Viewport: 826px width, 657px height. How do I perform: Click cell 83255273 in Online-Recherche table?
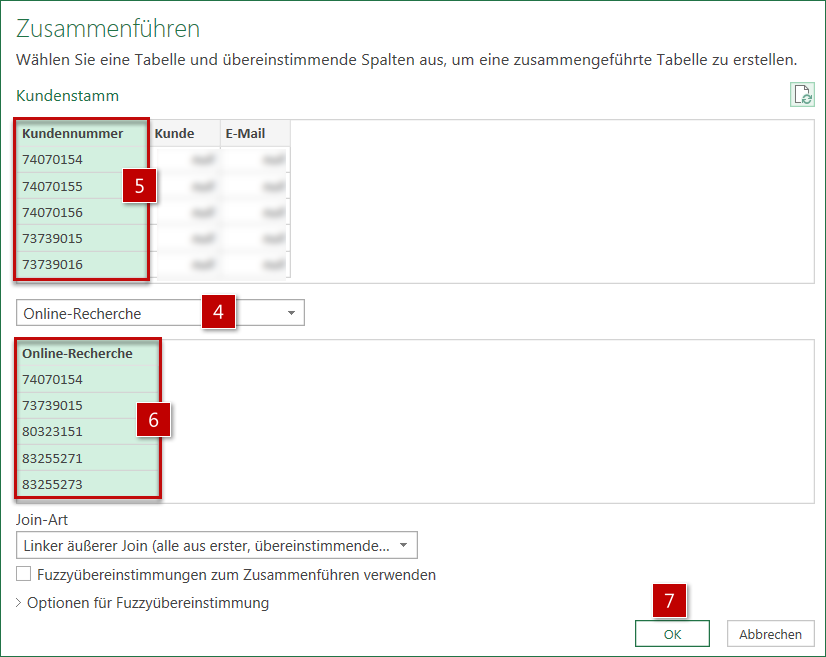click(88, 484)
